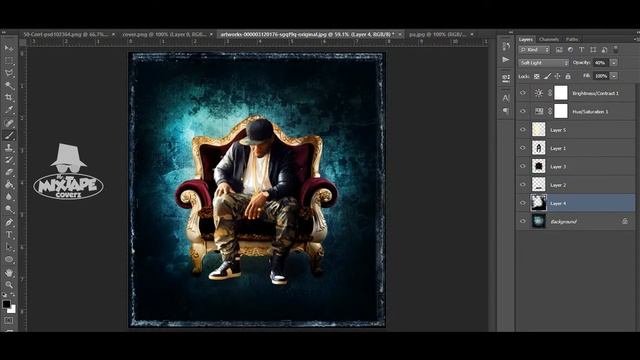Viewport: 640px width, 360px height.
Task: Select the Horizontal Type tool
Action: point(9,235)
